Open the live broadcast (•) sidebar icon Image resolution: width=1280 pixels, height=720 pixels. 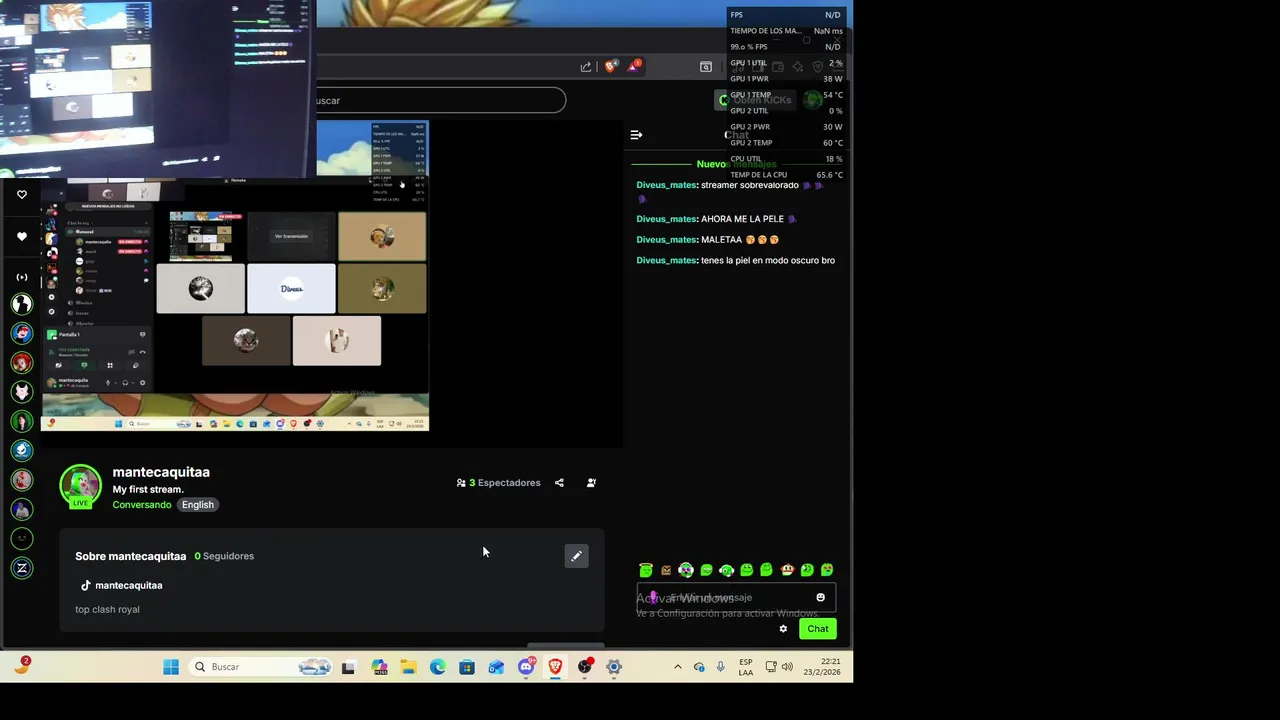point(22,277)
